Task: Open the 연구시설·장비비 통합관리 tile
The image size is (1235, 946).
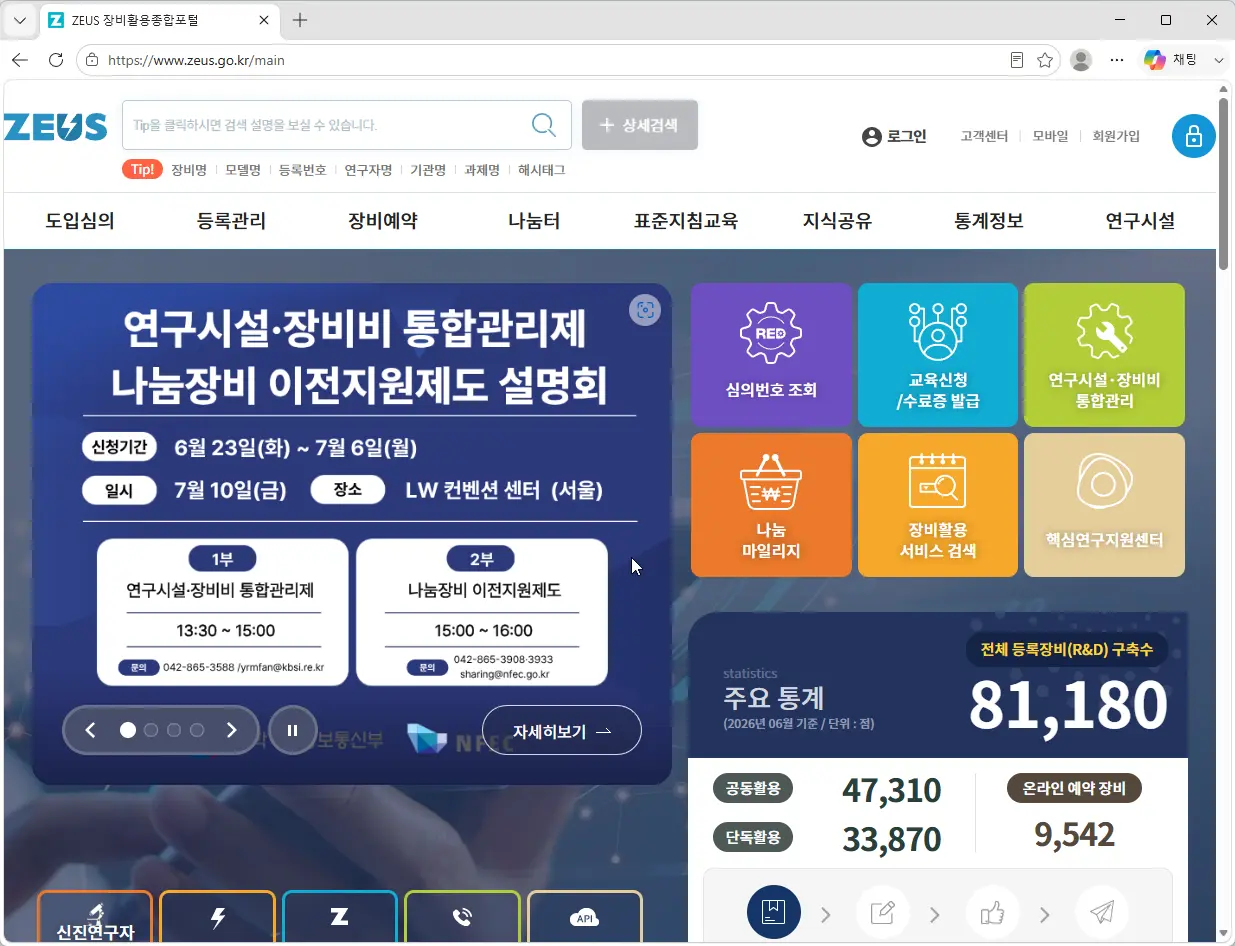Action: [x=1104, y=355]
